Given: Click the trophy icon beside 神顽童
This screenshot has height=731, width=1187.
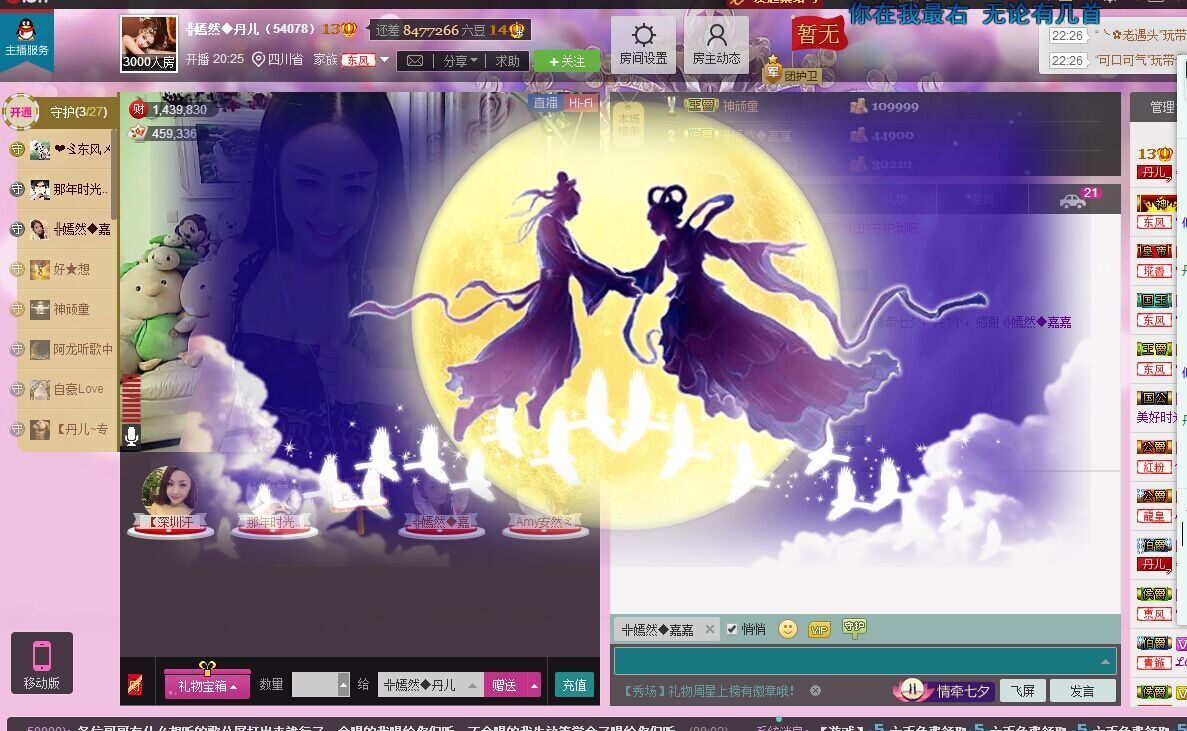Looking at the screenshot, I should point(671,105).
